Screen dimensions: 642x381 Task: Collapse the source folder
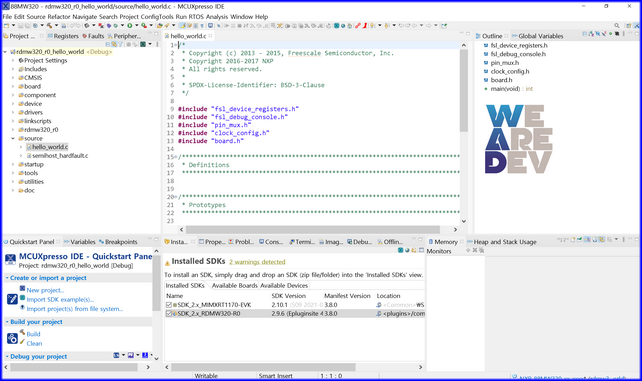pyautogui.click(x=13, y=138)
